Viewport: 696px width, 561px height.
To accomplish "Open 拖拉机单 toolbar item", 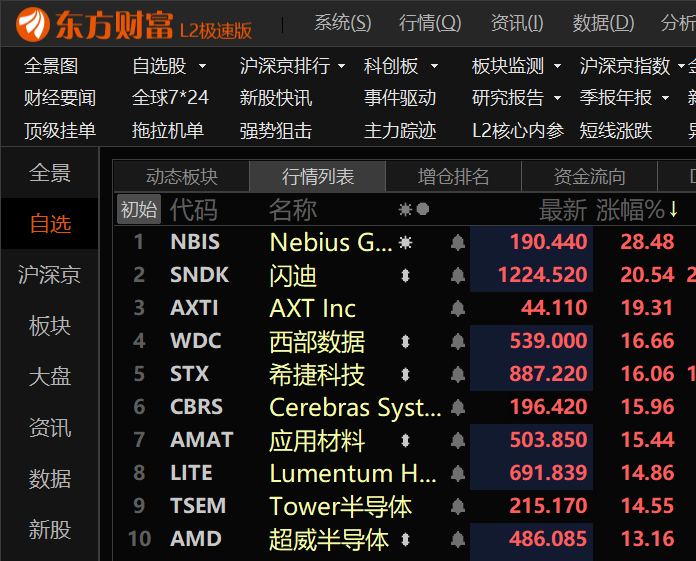I will pos(168,131).
